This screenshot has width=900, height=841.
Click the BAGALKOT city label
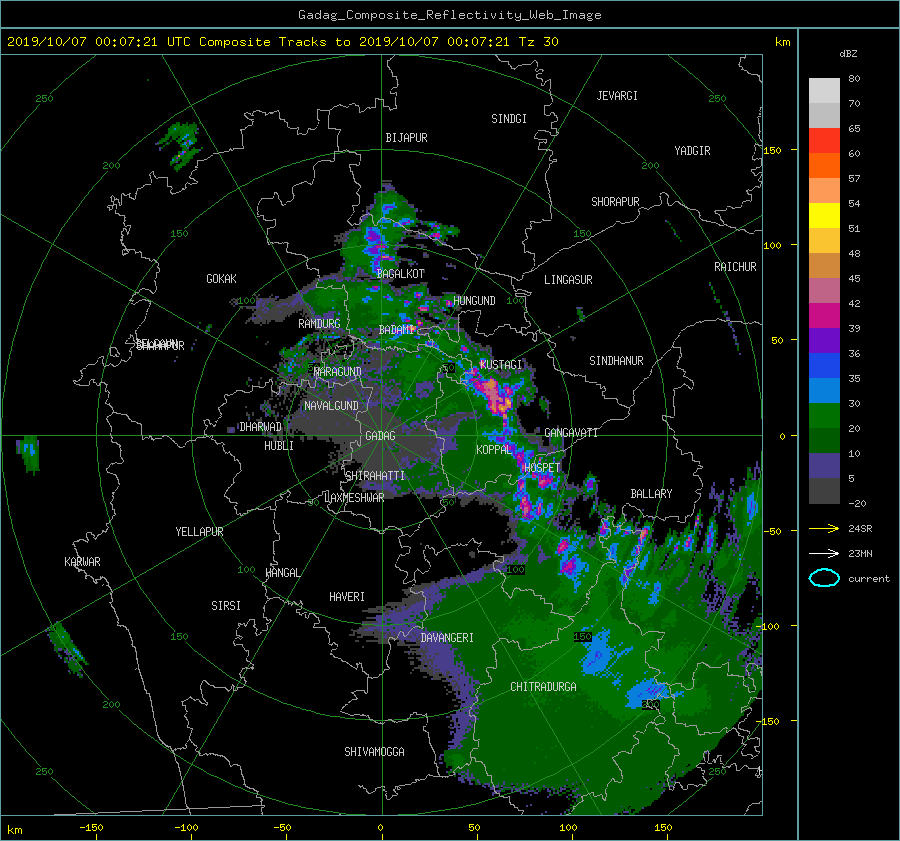400,274
